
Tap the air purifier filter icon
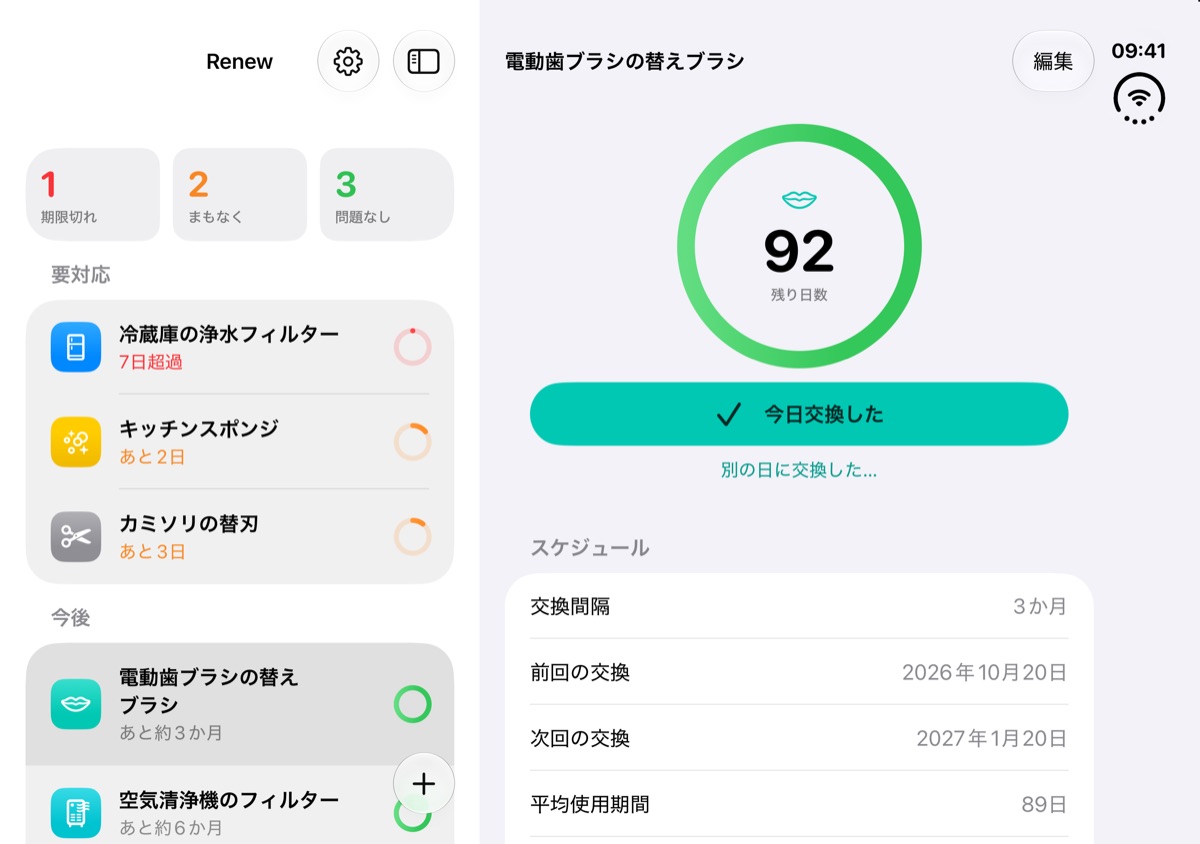(x=76, y=813)
